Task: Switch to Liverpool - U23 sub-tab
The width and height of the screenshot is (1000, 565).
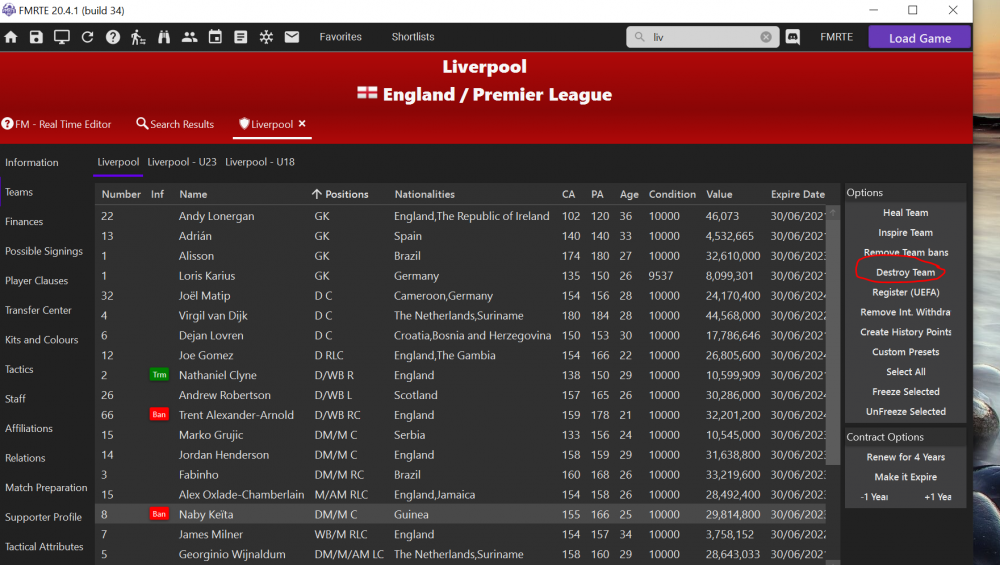Action: [x=182, y=162]
